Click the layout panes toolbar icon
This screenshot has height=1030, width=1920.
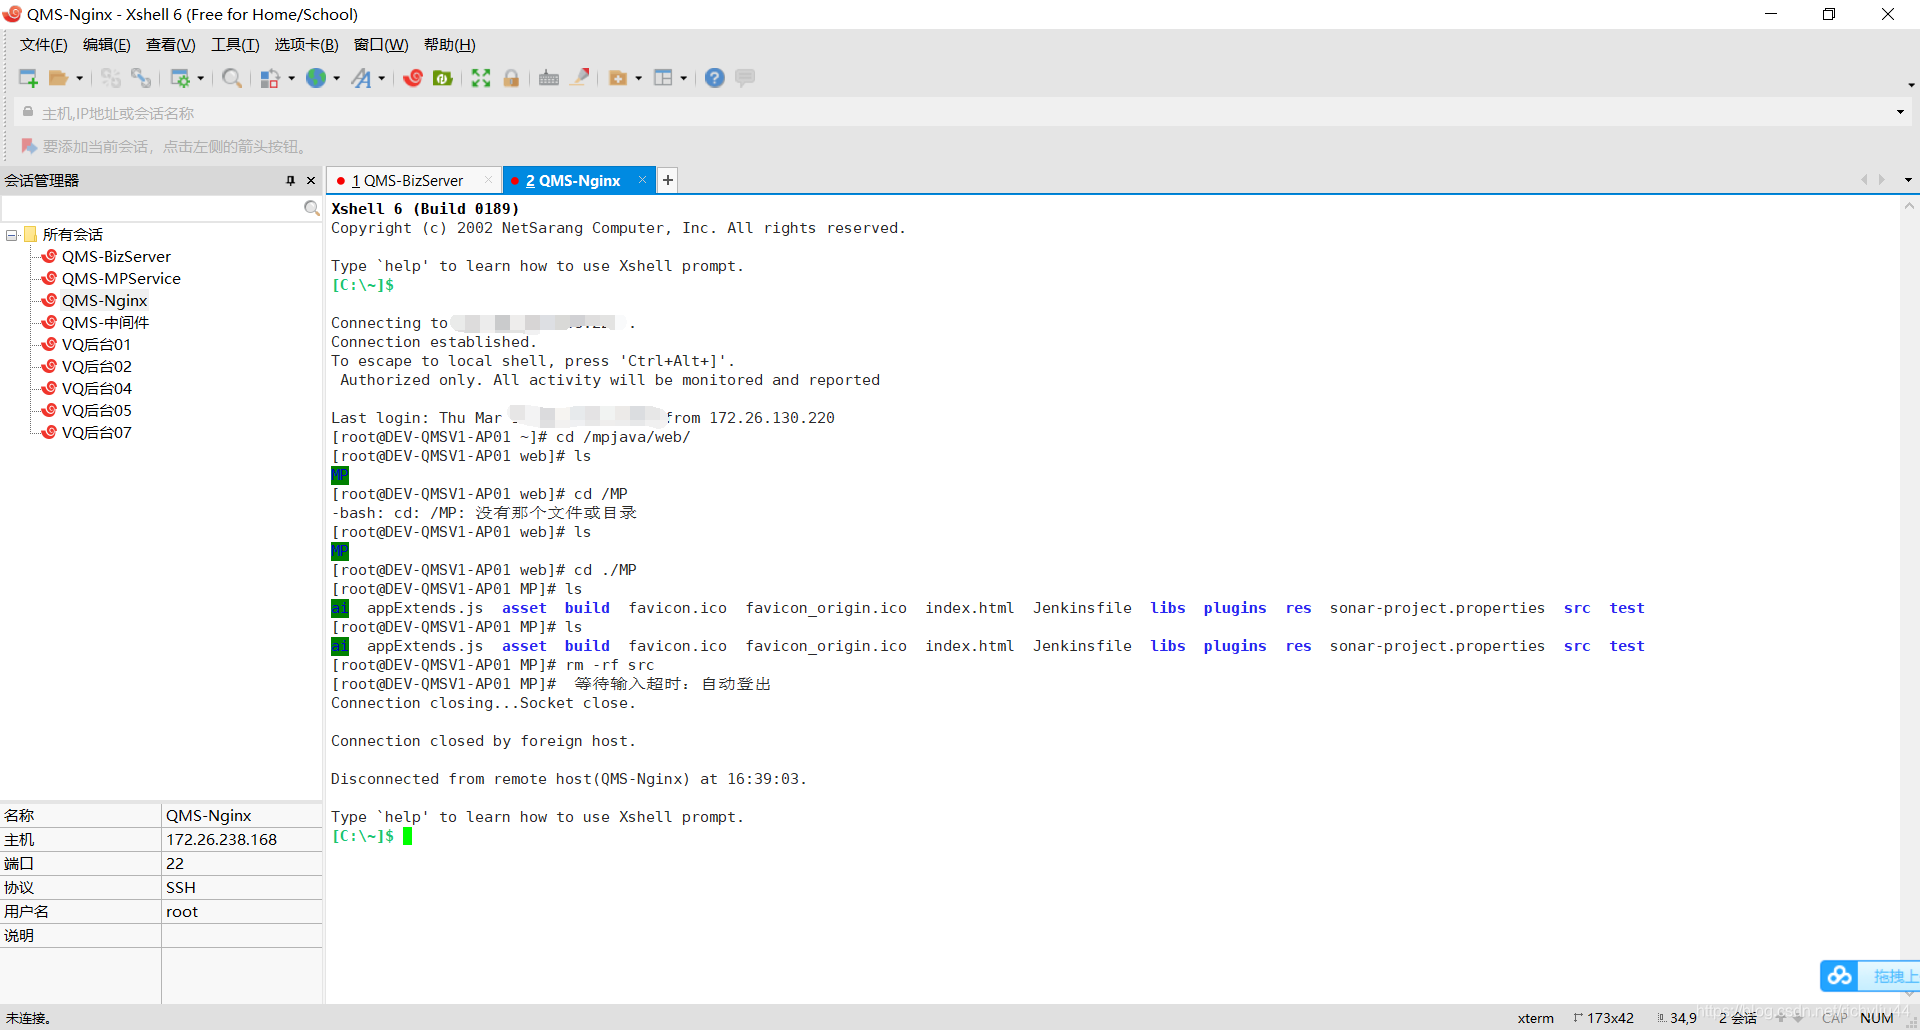(663, 78)
